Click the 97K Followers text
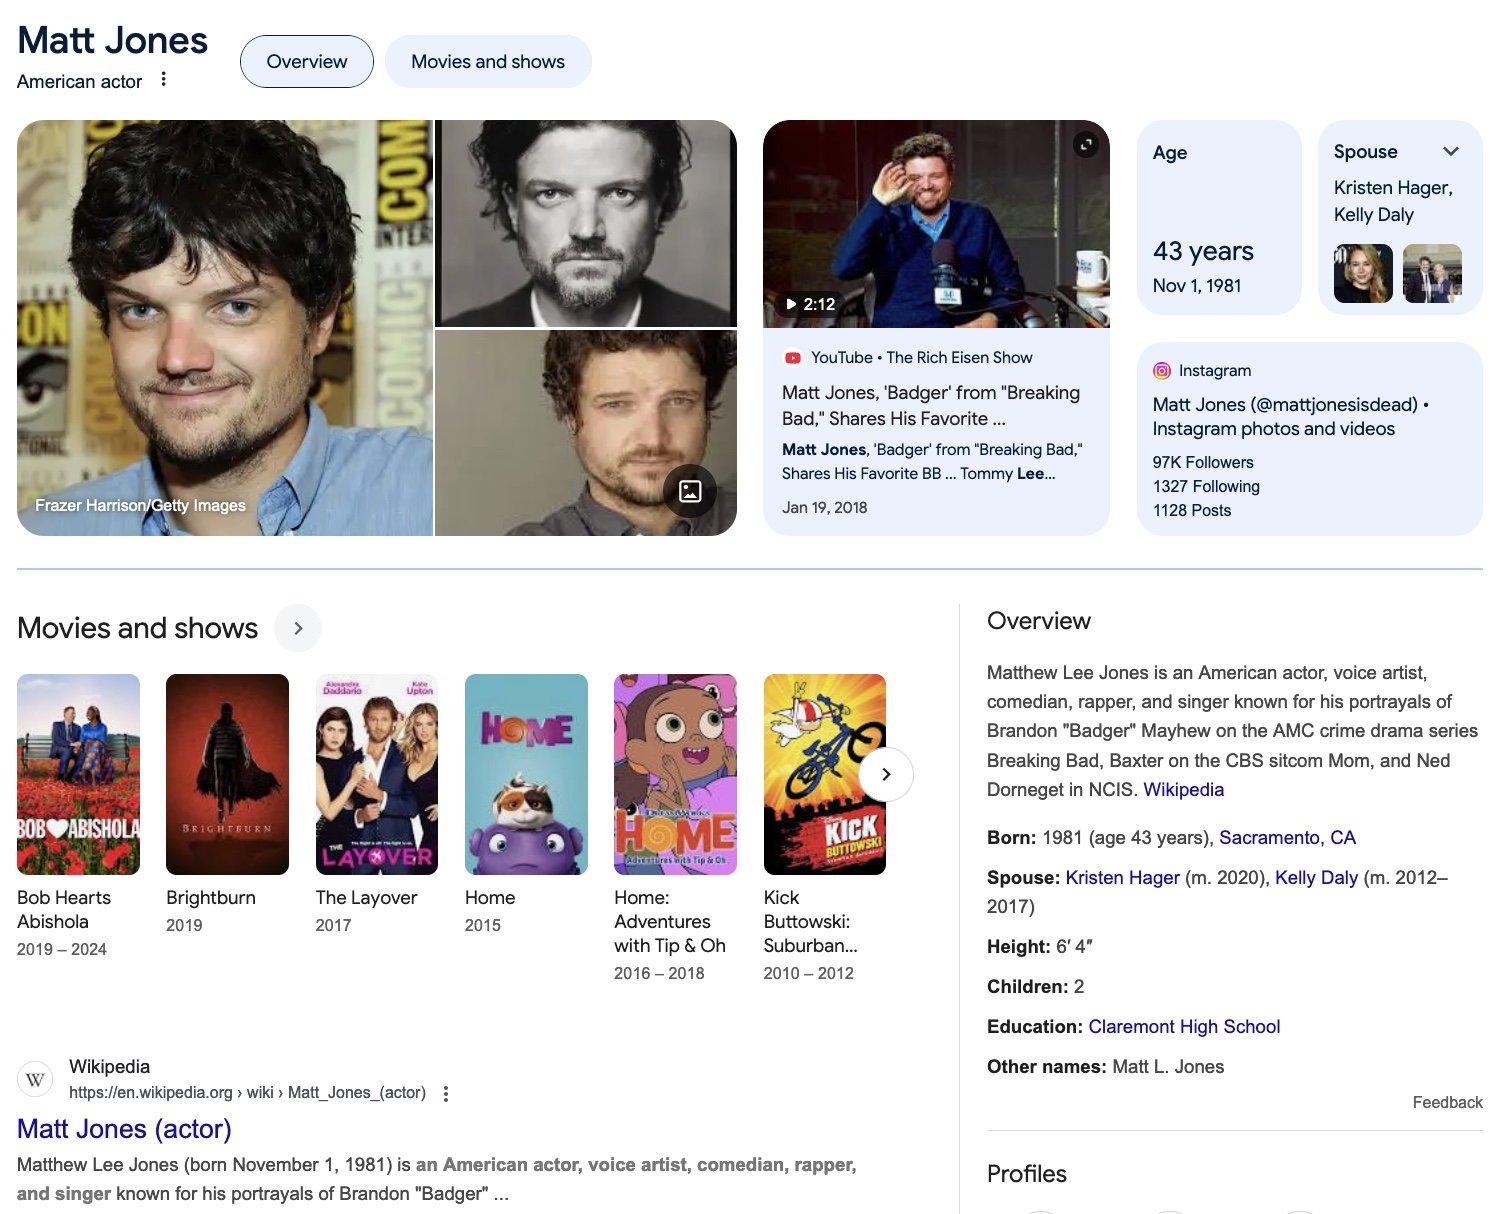 pyautogui.click(x=1202, y=463)
